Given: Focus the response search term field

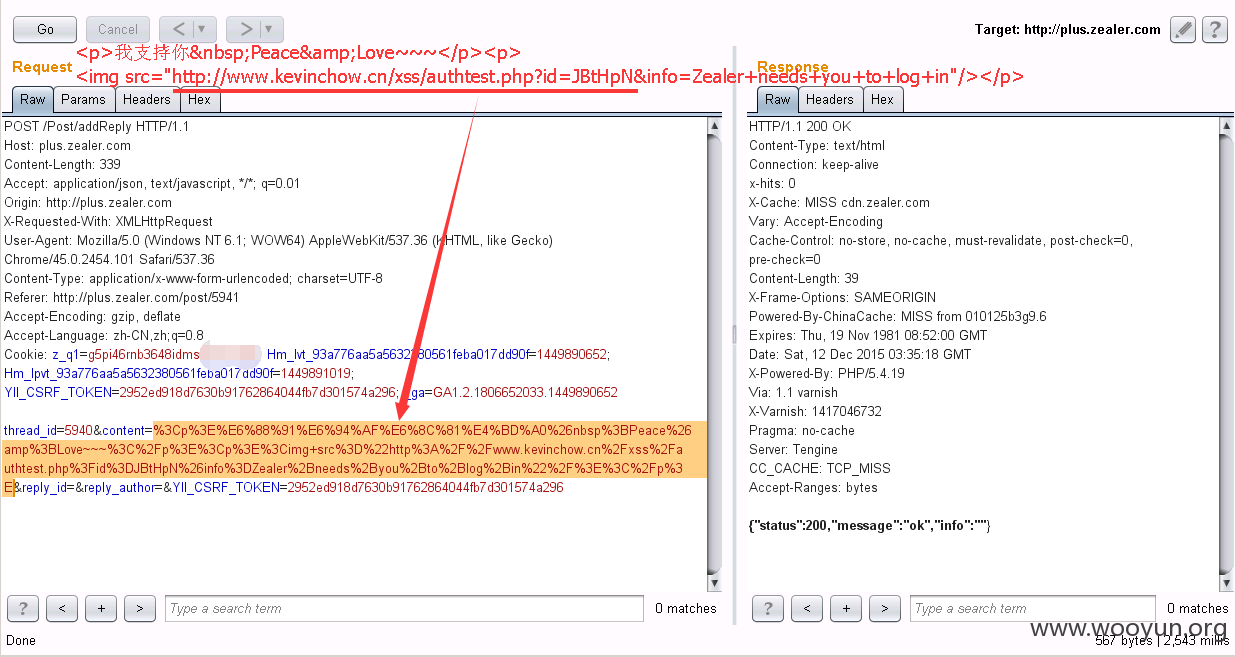Looking at the screenshot, I should click(1032, 608).
